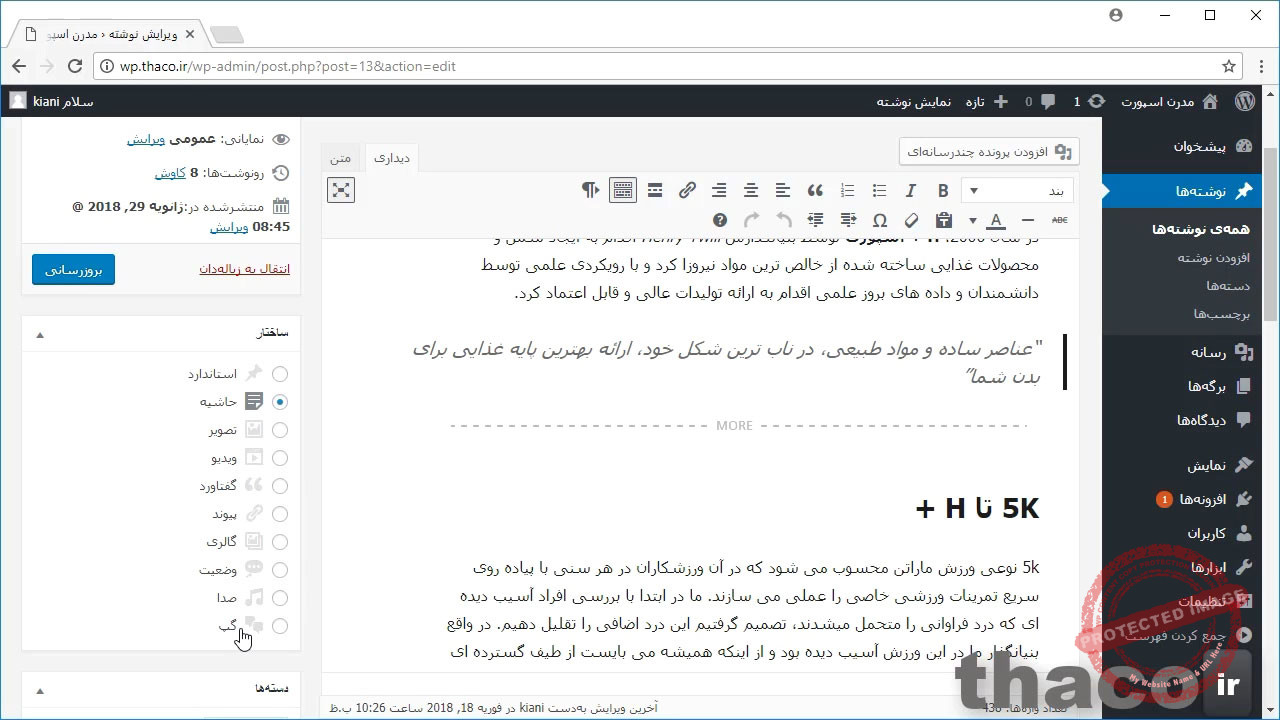Click the insert link icon
This screenshot has width=1280, height=720.
[687, 190]
